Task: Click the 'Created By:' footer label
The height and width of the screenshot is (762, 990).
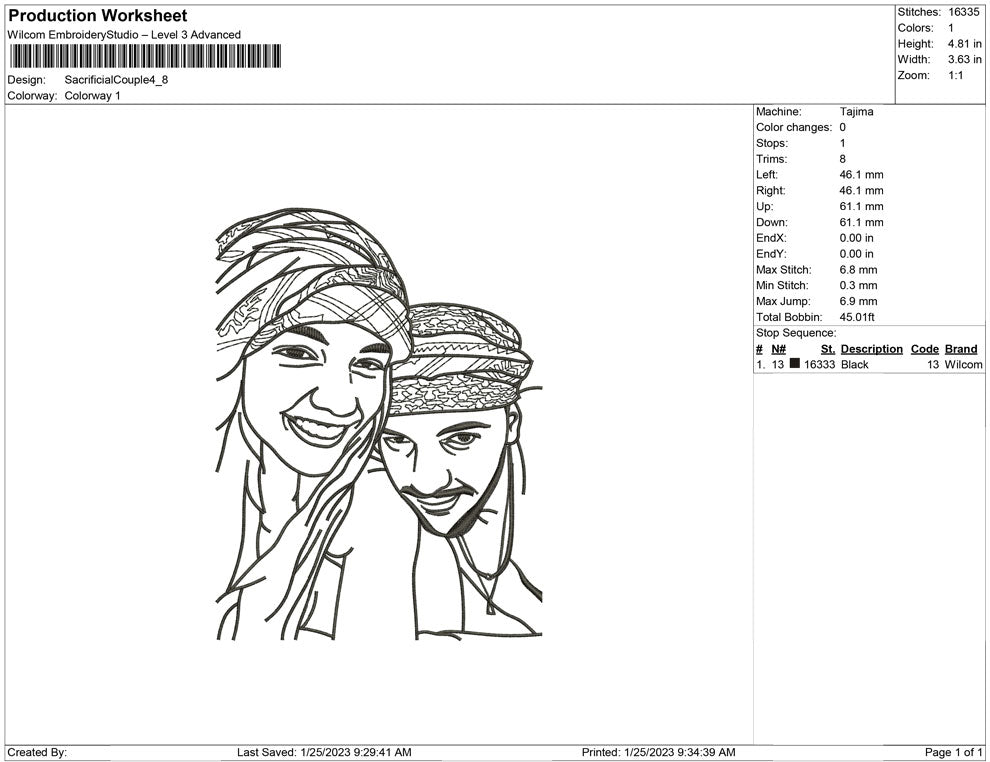Action: [37, 752]
